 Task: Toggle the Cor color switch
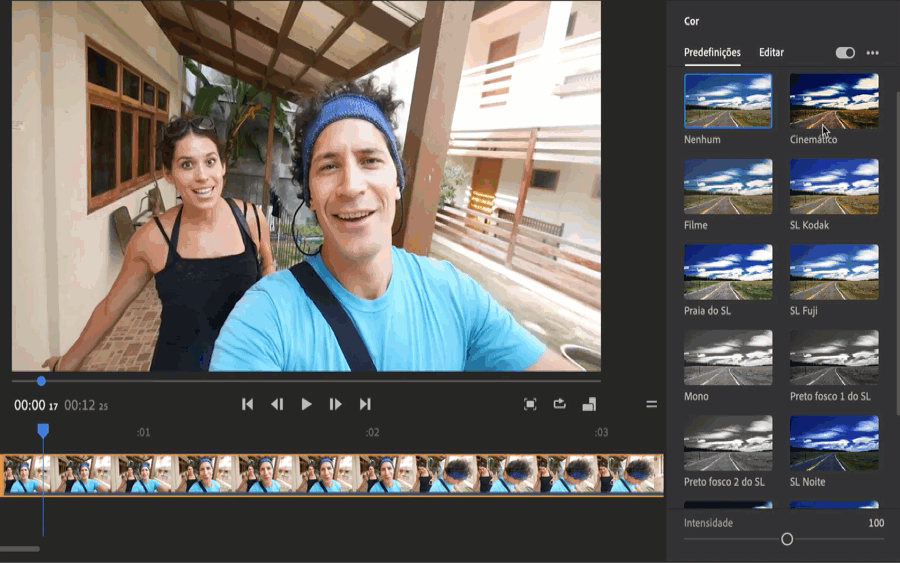[x=845, y=53]
